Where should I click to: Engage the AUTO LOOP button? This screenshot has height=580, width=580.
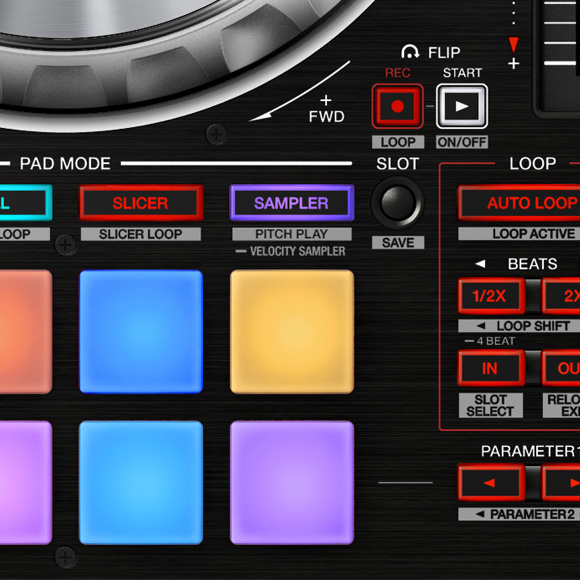(x=519, y=203)
